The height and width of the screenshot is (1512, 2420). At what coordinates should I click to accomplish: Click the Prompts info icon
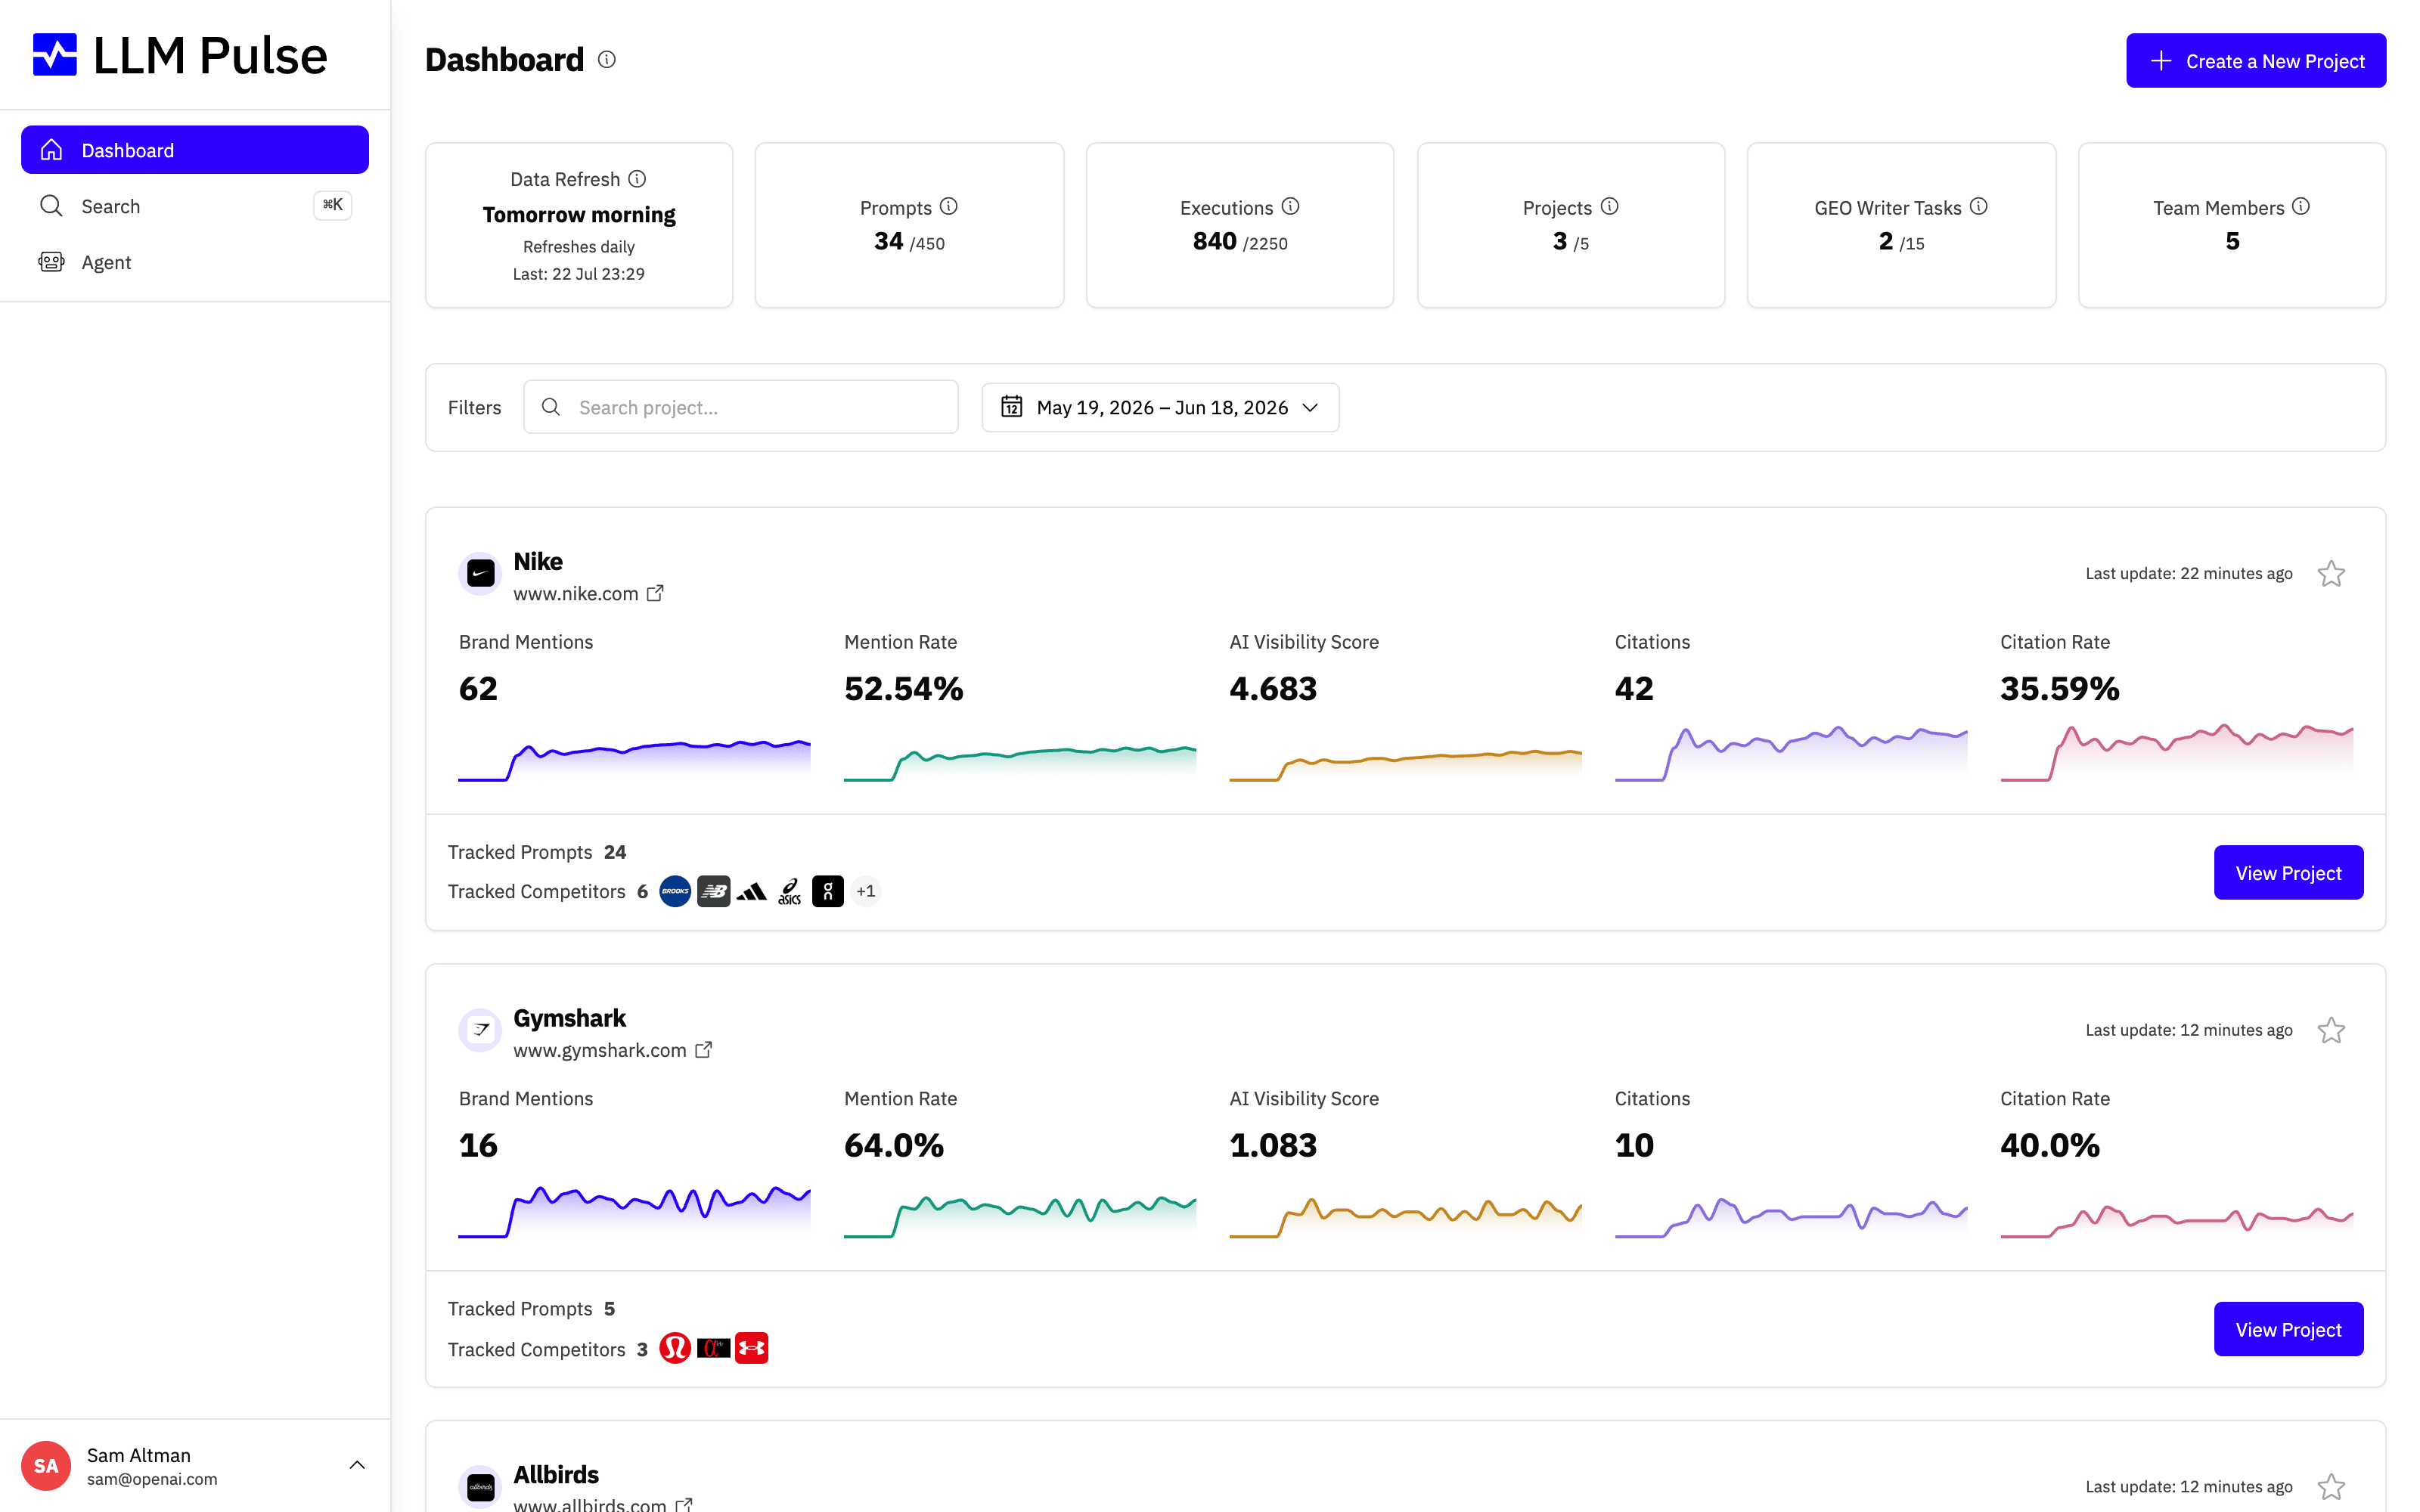tap(949, 207)
